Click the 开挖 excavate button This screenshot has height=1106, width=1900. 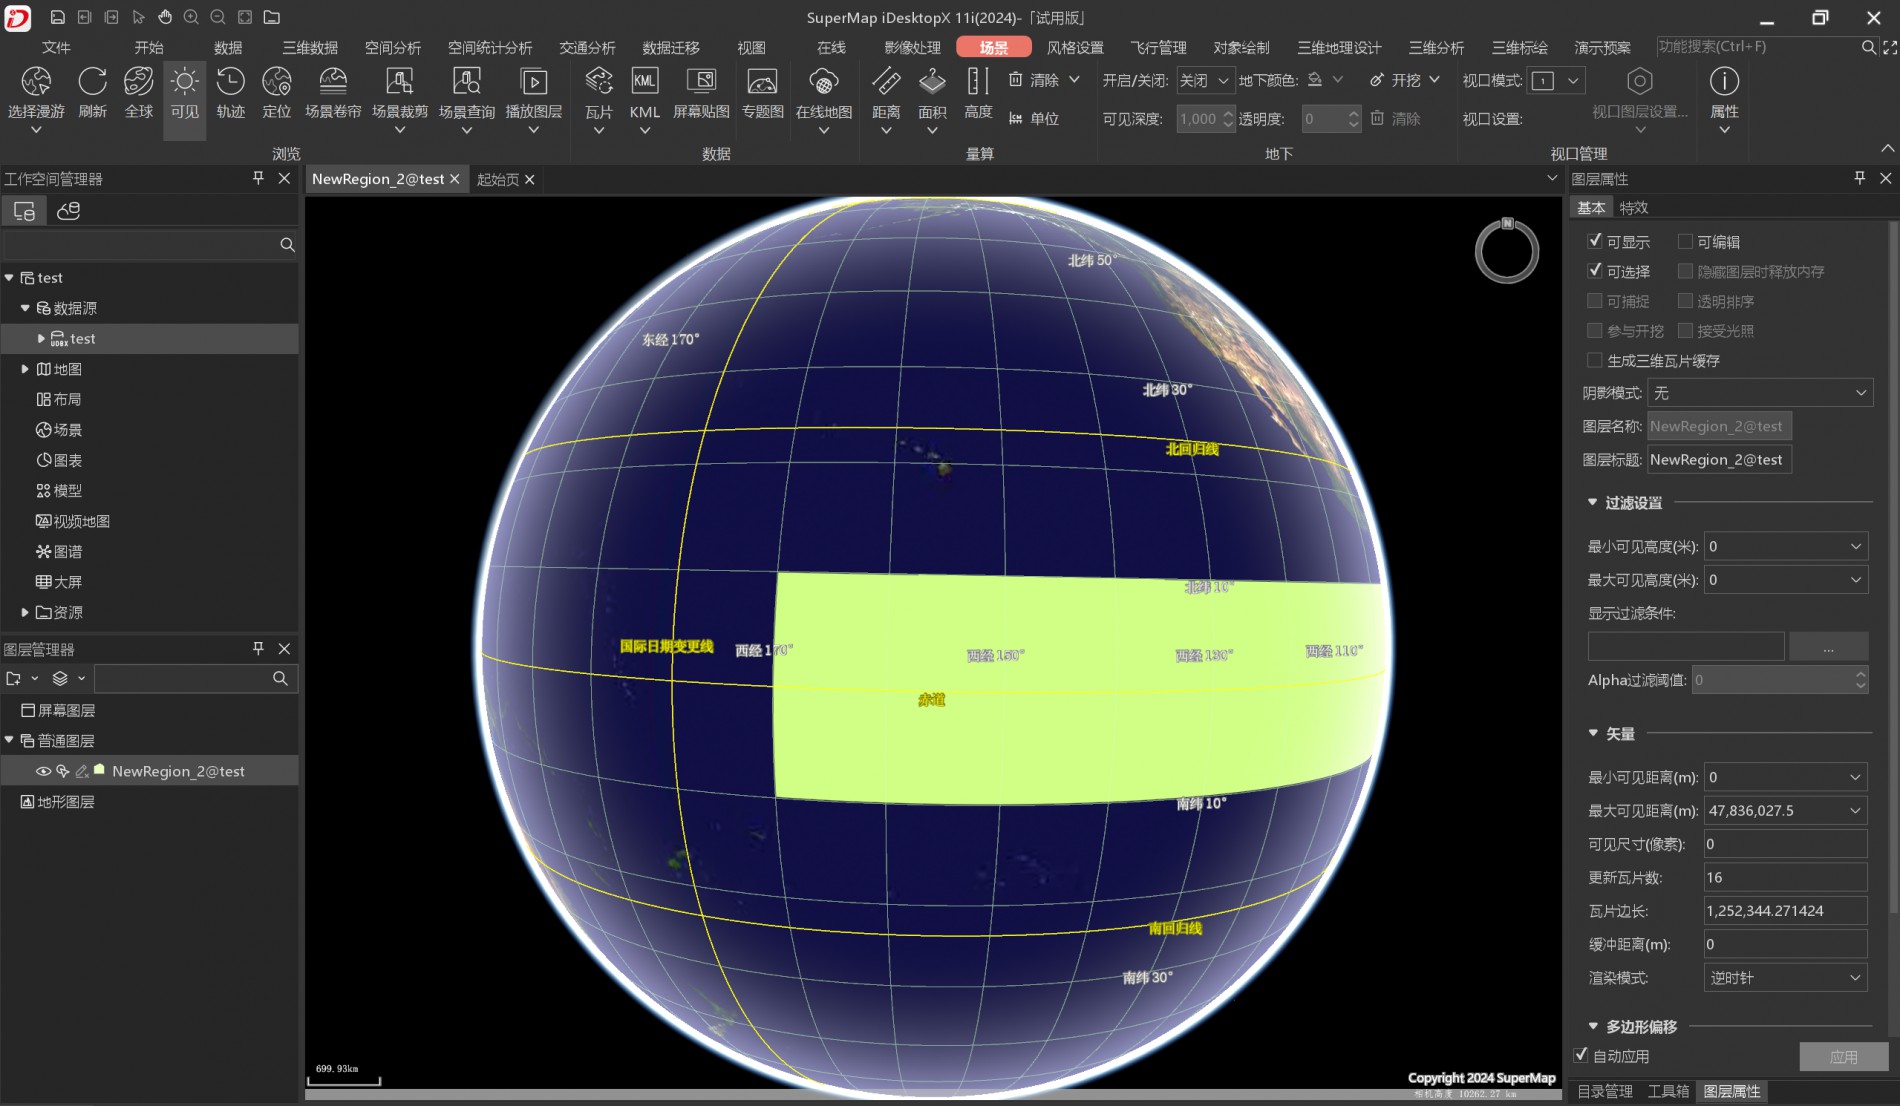[x=1405, y=80]
